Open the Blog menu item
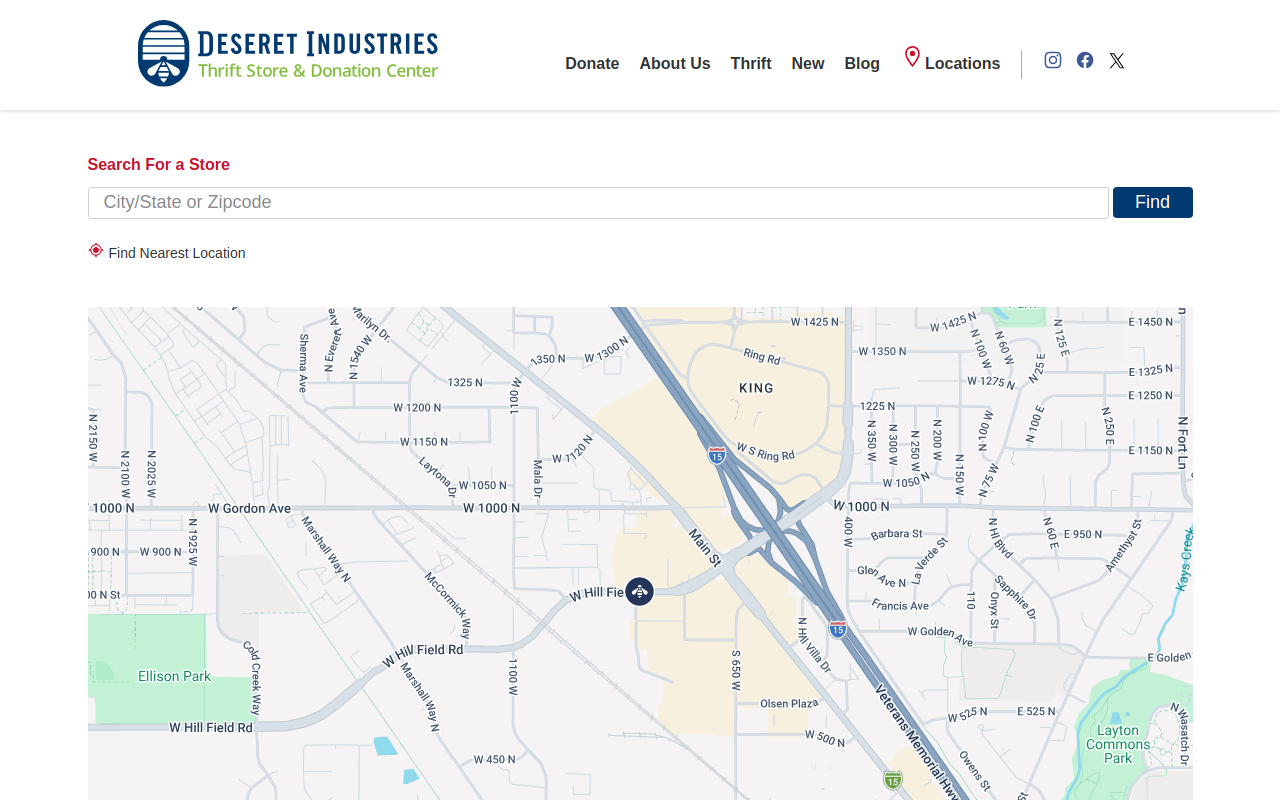 862,64
